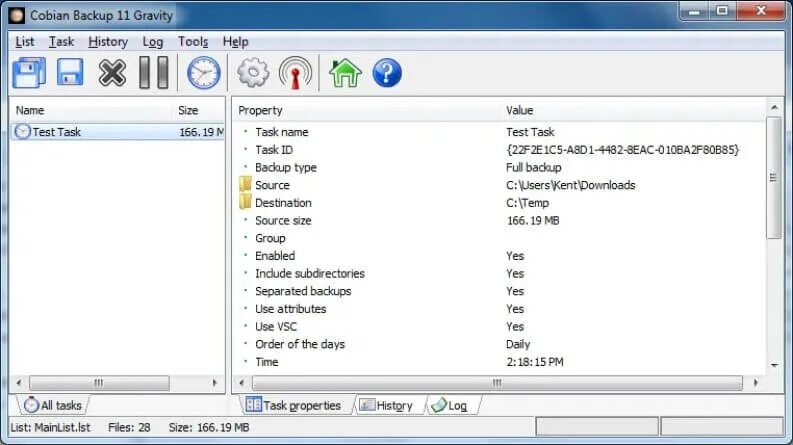Click properties vertical scrollbar up arrow
The image size is (793, 445).
coord(774,107)
